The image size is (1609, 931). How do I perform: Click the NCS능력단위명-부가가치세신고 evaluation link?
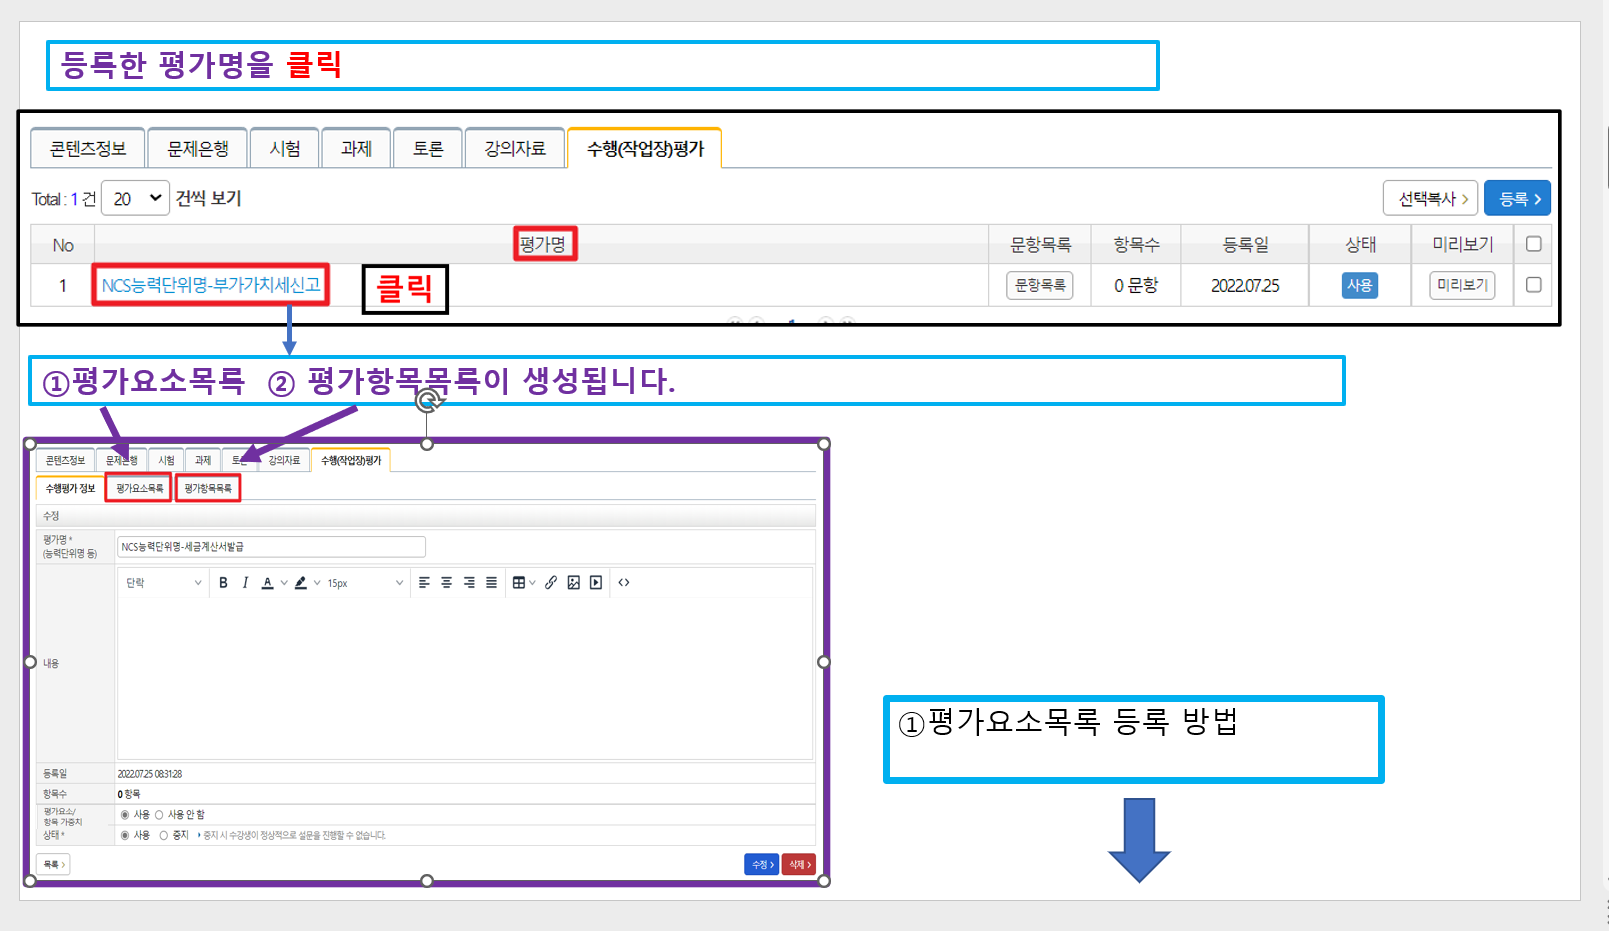[211, 285]
